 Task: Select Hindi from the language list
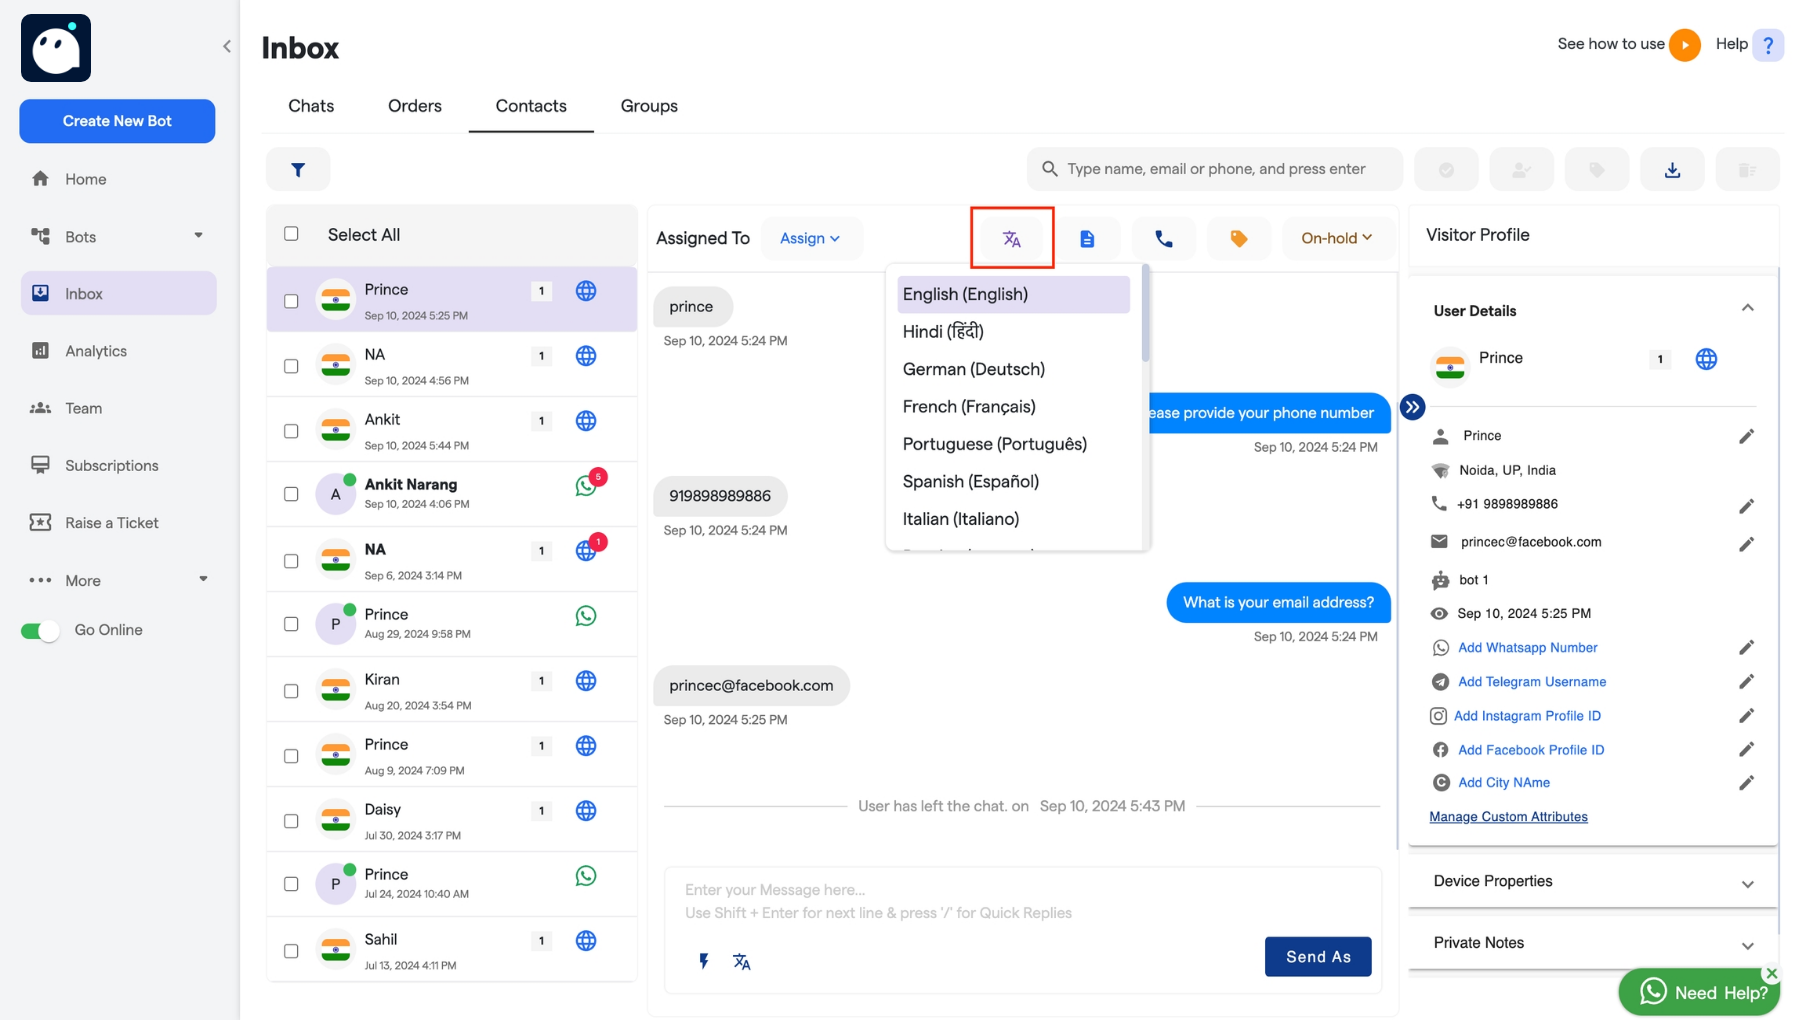point(1013,332)
